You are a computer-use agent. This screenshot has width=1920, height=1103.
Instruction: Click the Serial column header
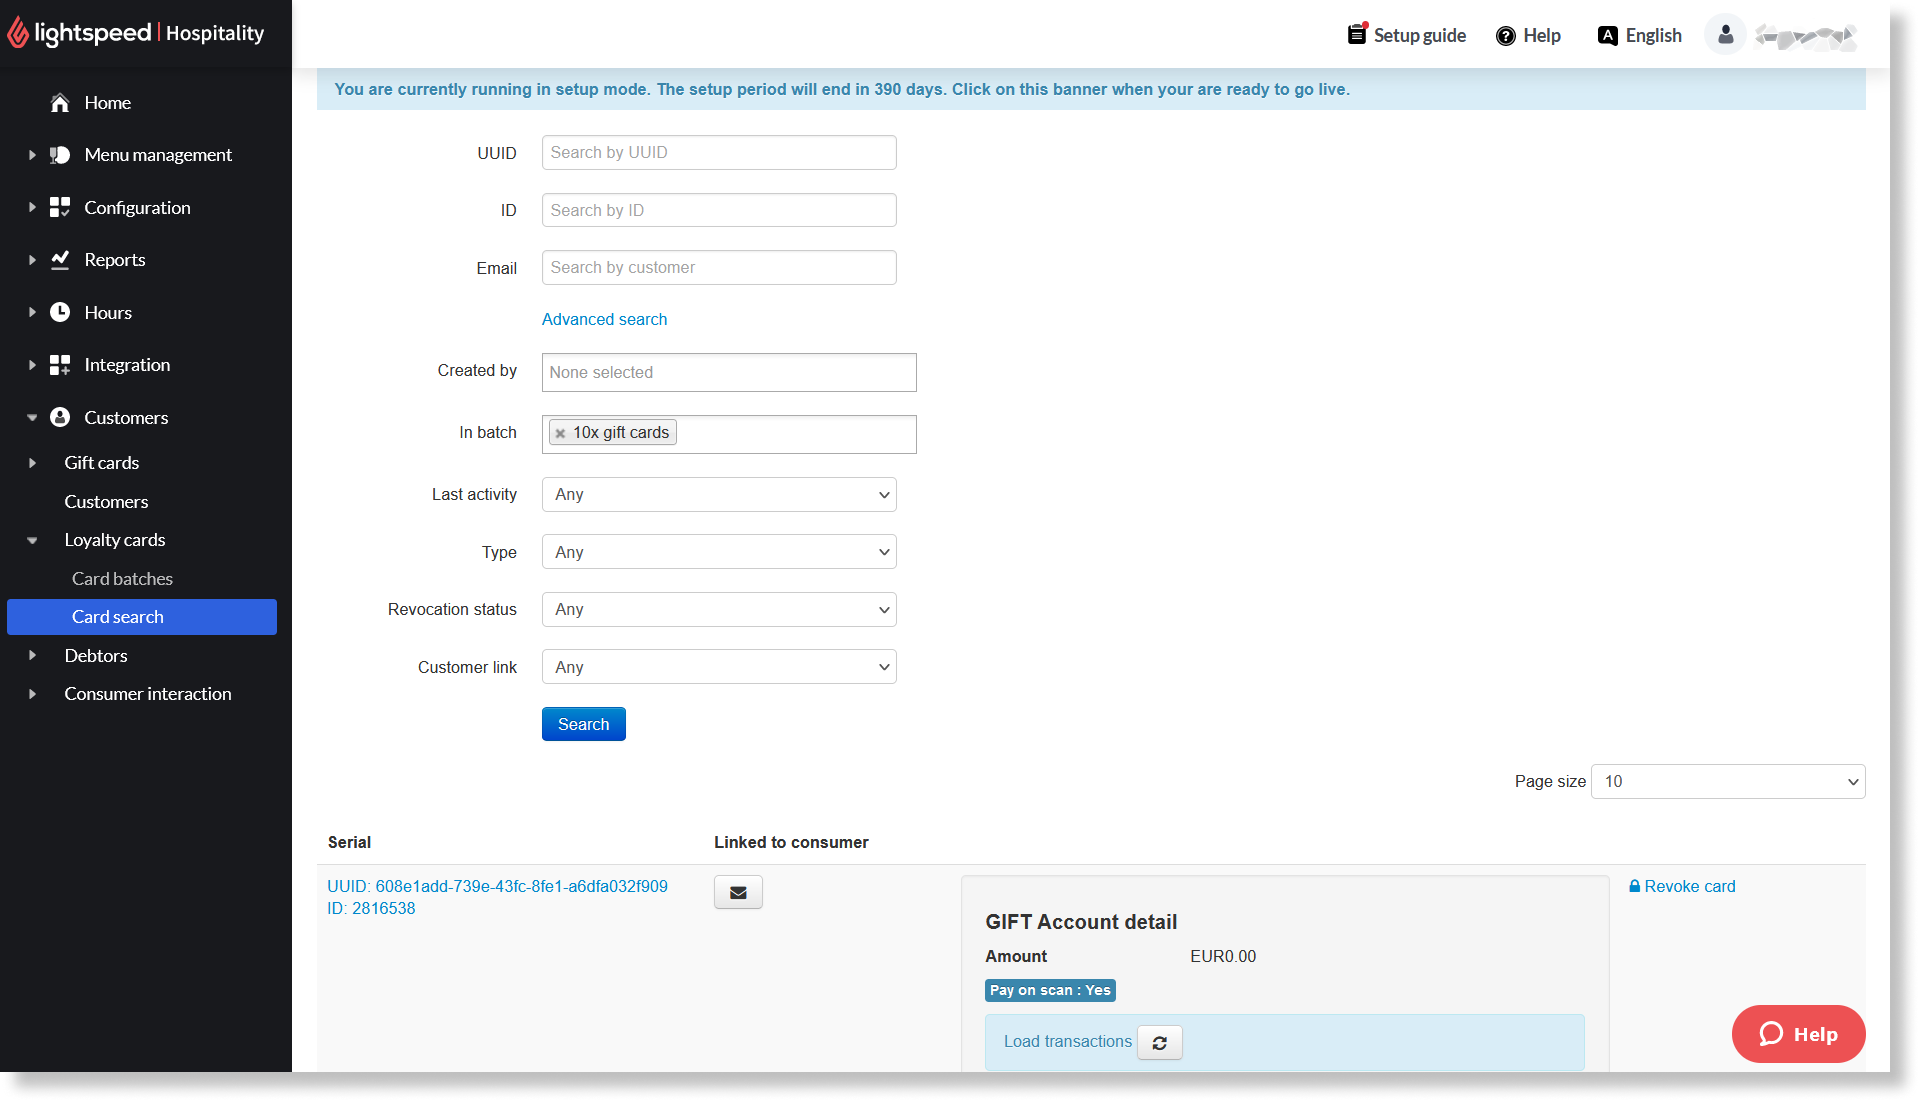click(349, 842)
